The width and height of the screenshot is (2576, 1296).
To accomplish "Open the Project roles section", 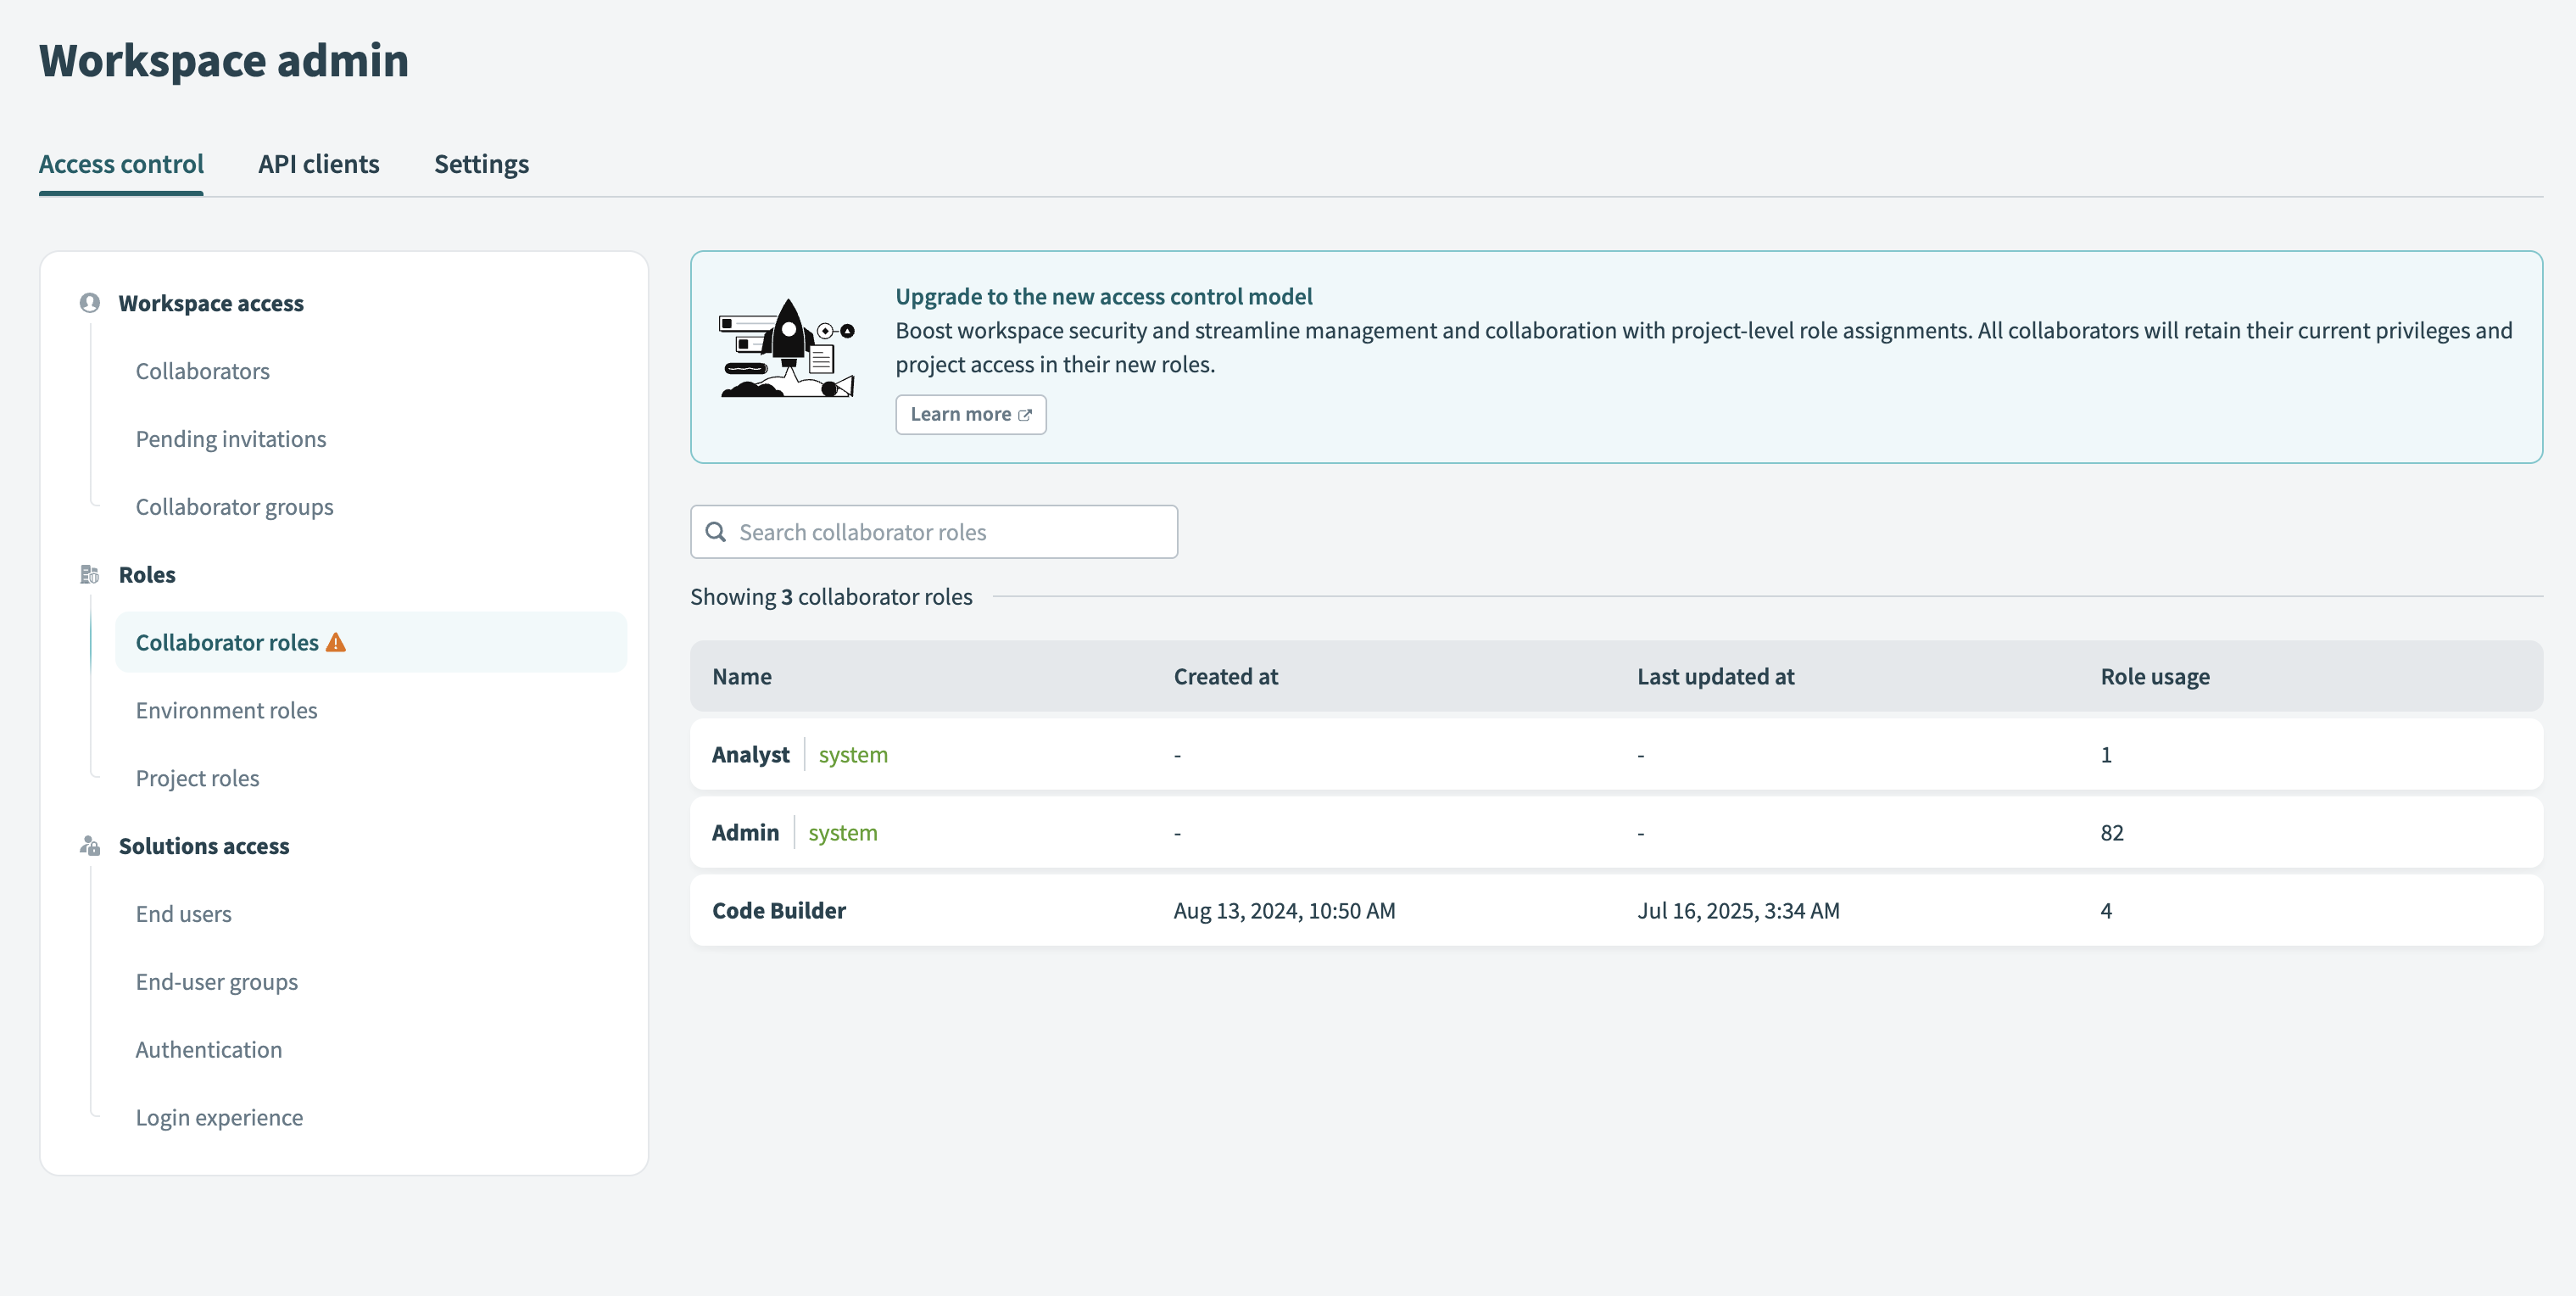I will pos(197,778).
